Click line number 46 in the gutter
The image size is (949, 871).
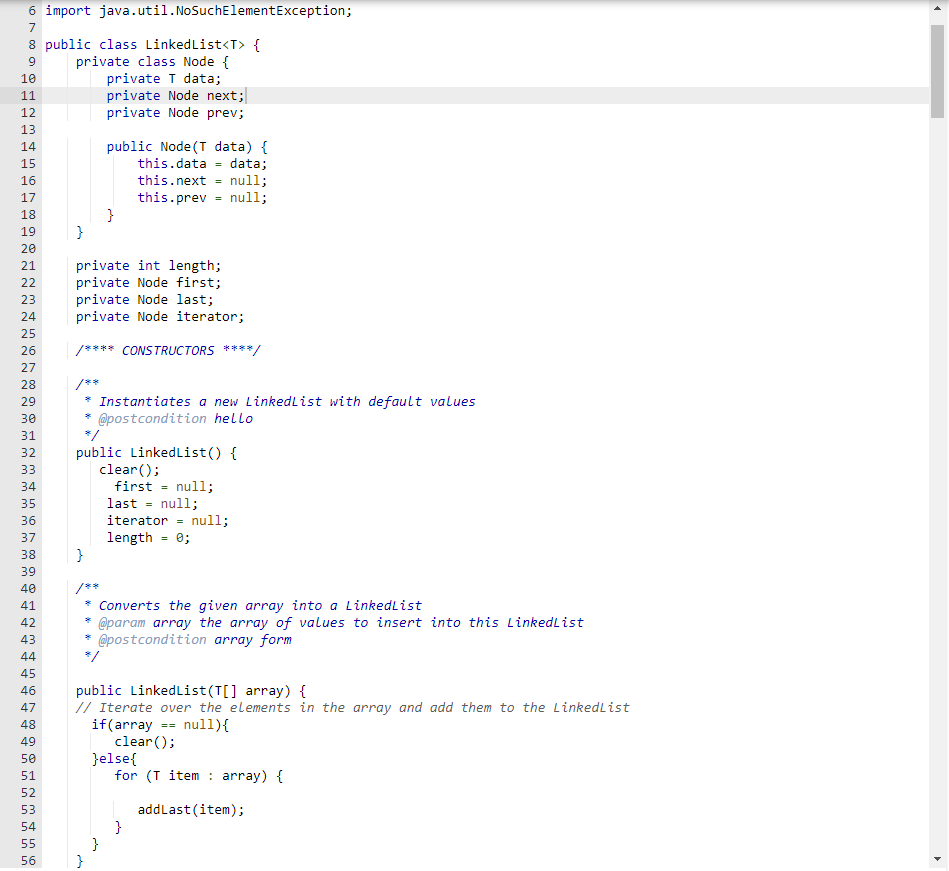[x=28, y=690]
